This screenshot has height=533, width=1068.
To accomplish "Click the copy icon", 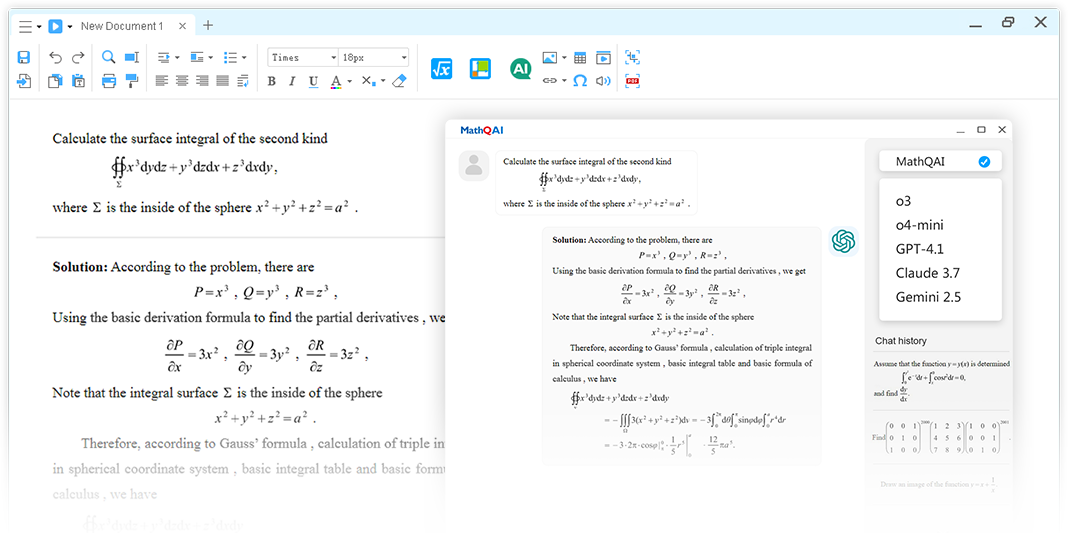I will 55,81.
